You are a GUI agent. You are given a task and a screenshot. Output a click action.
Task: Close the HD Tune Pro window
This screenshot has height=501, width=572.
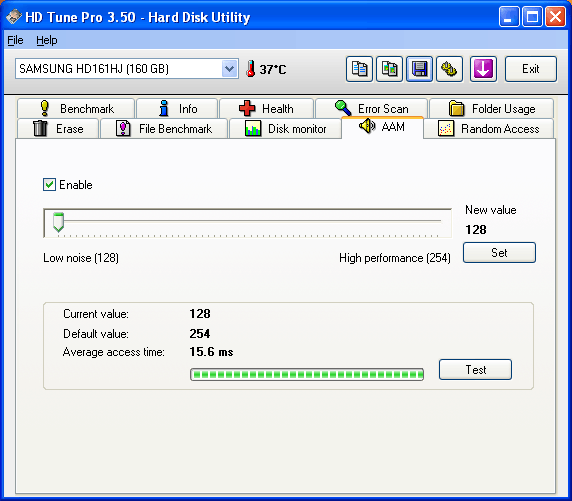click(x=555, y=17)
